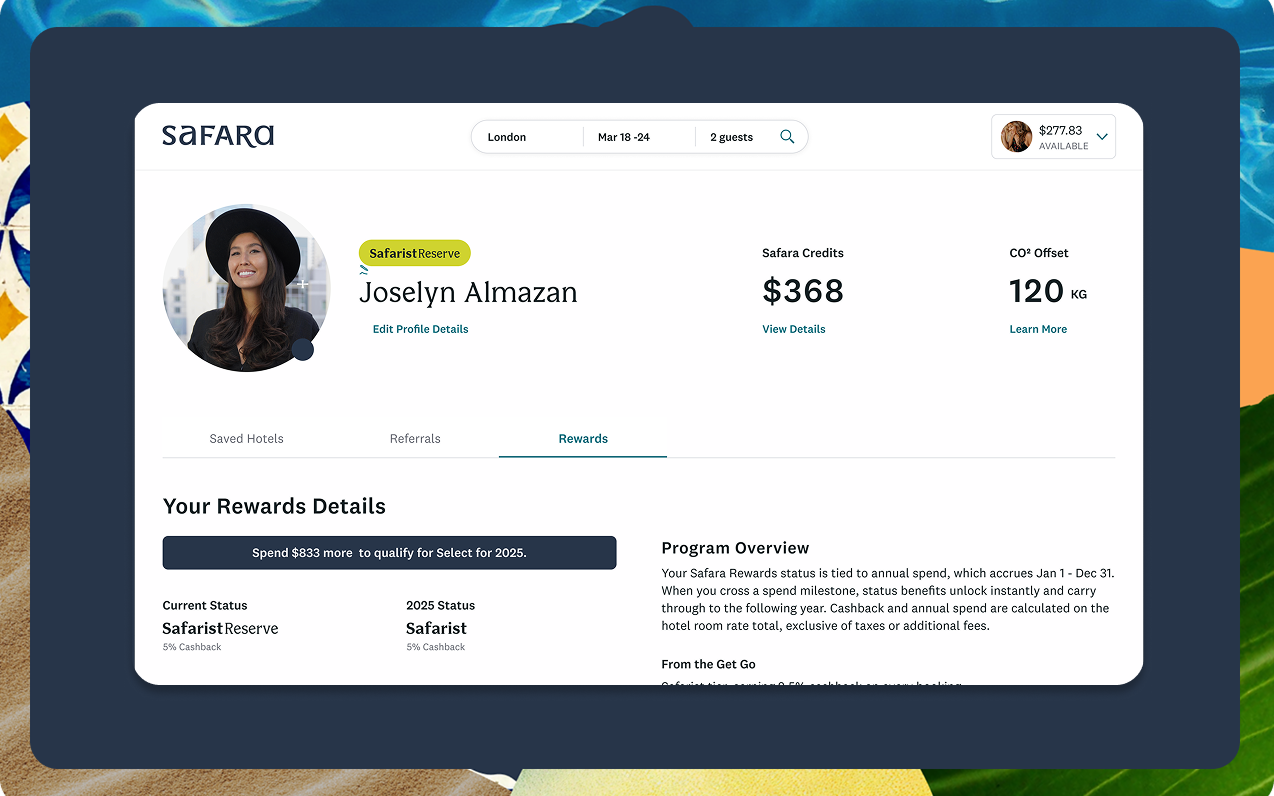Viewport: 1274px width, 796px height.
Task: Open View Details under Safara Credits
Action: pos(794,329)
